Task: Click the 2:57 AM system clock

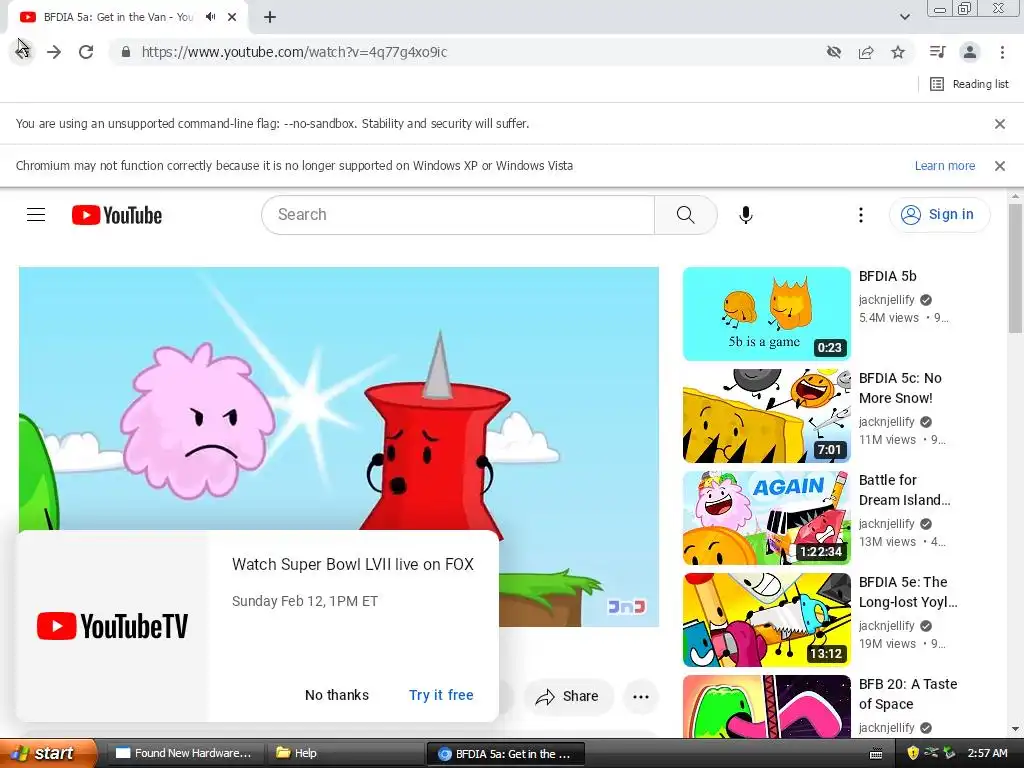Action: (x=987, y=753)
